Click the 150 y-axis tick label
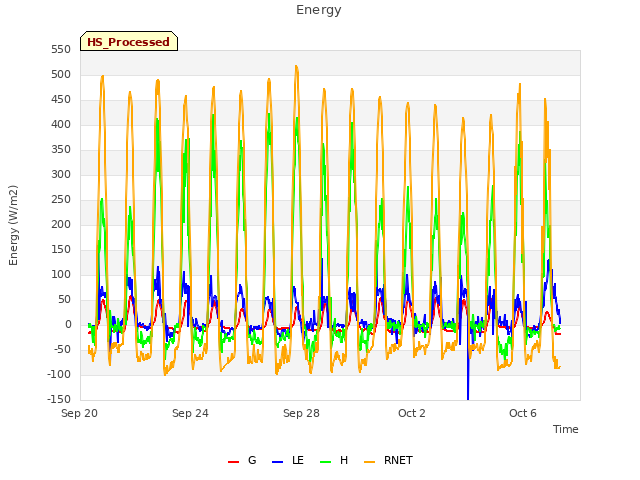The height and width of the screenshot is (480, 640). 61,249
